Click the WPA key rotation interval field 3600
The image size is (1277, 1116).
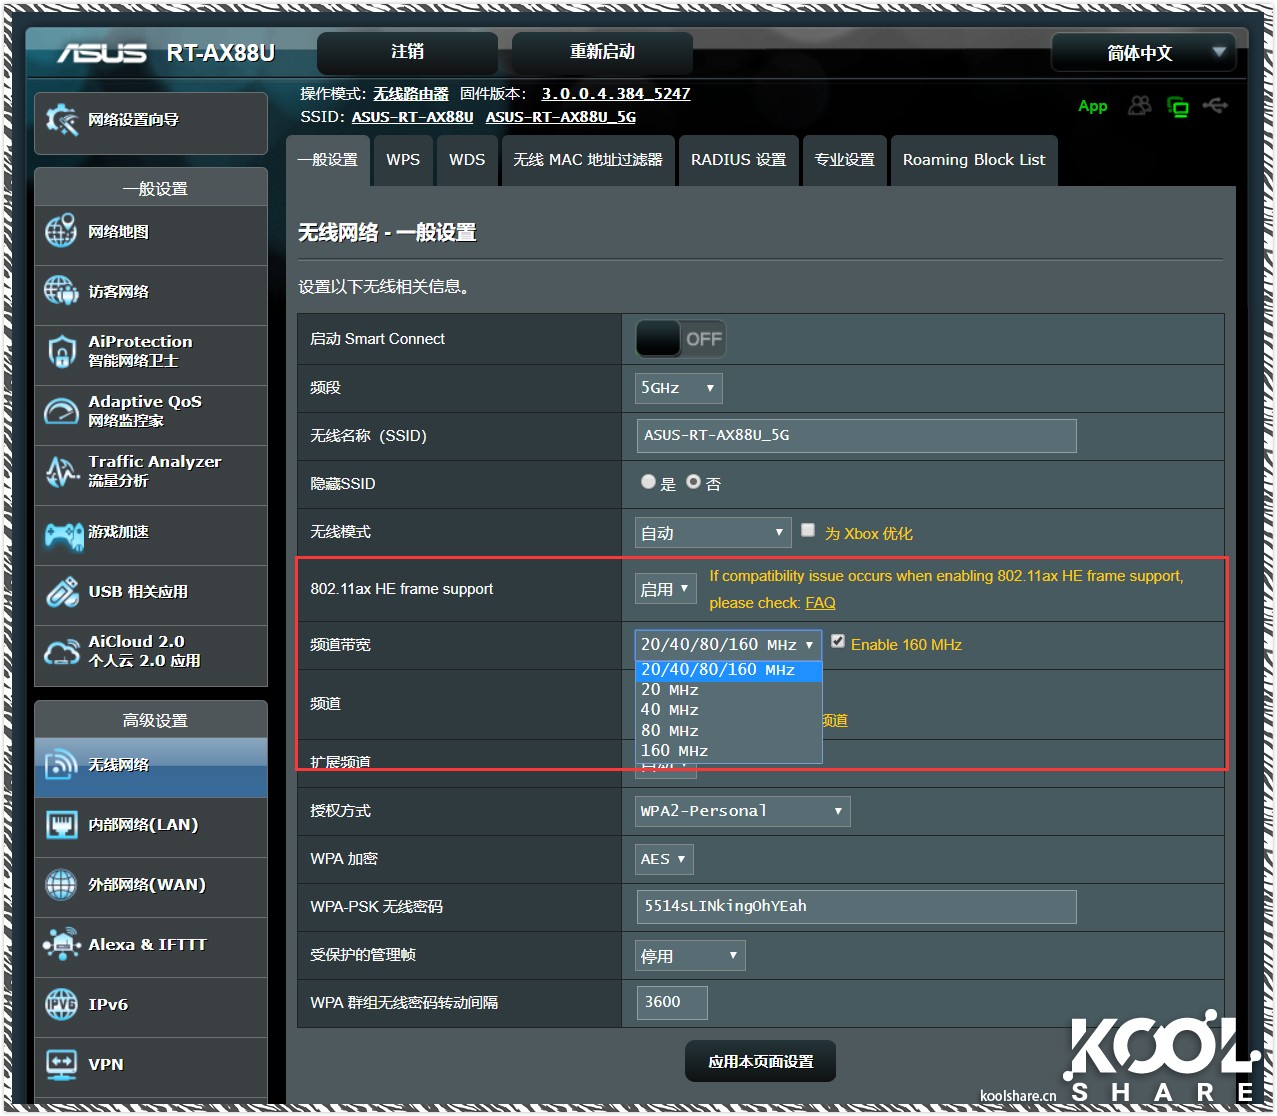pyautogui.click(x=672, y=1003)
